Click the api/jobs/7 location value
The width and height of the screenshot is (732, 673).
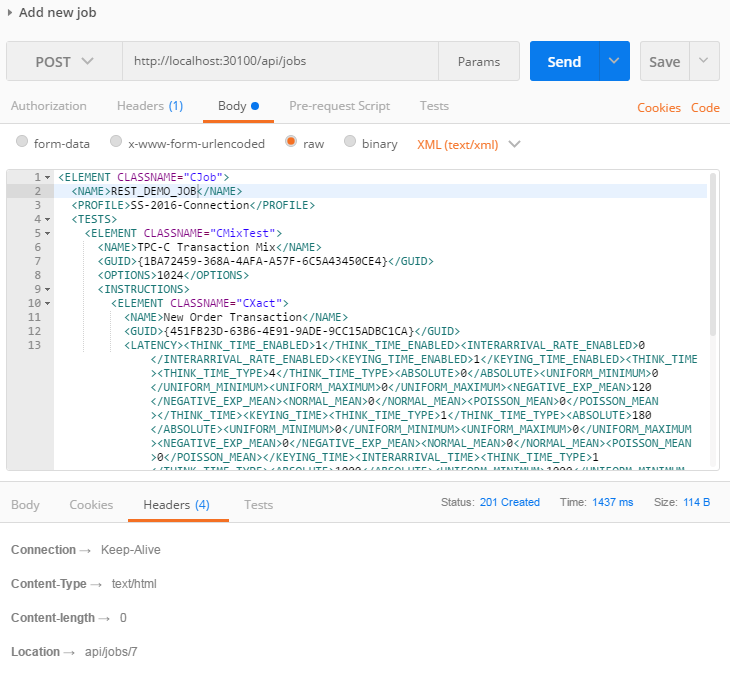(111, 652)
